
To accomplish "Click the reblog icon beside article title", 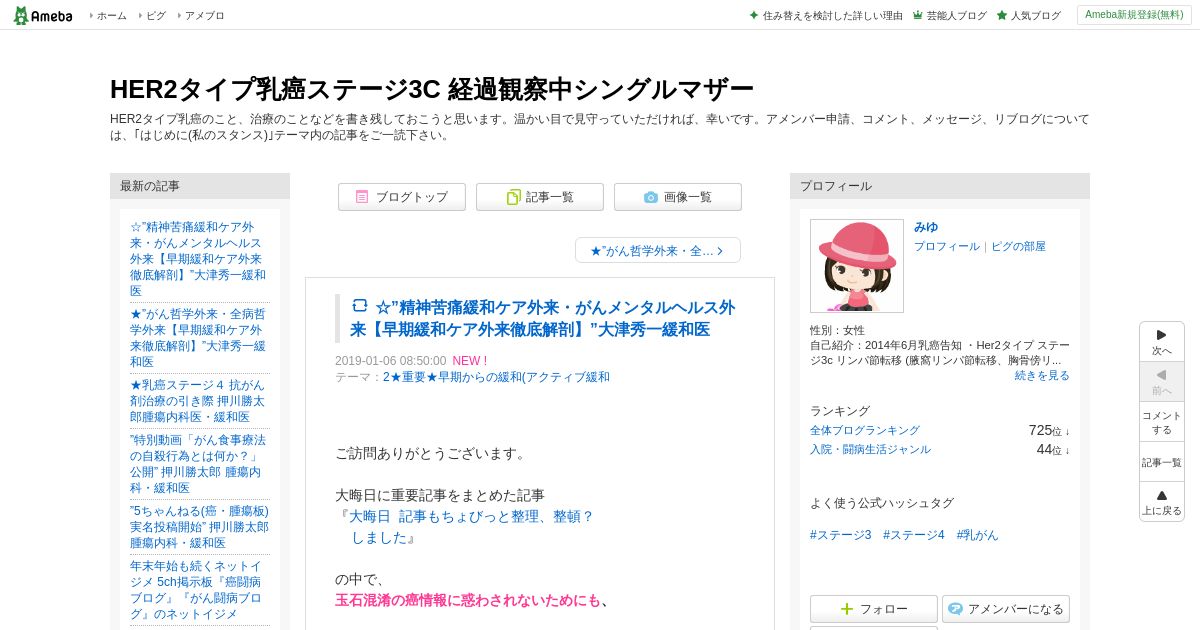I will click(360, 305).
